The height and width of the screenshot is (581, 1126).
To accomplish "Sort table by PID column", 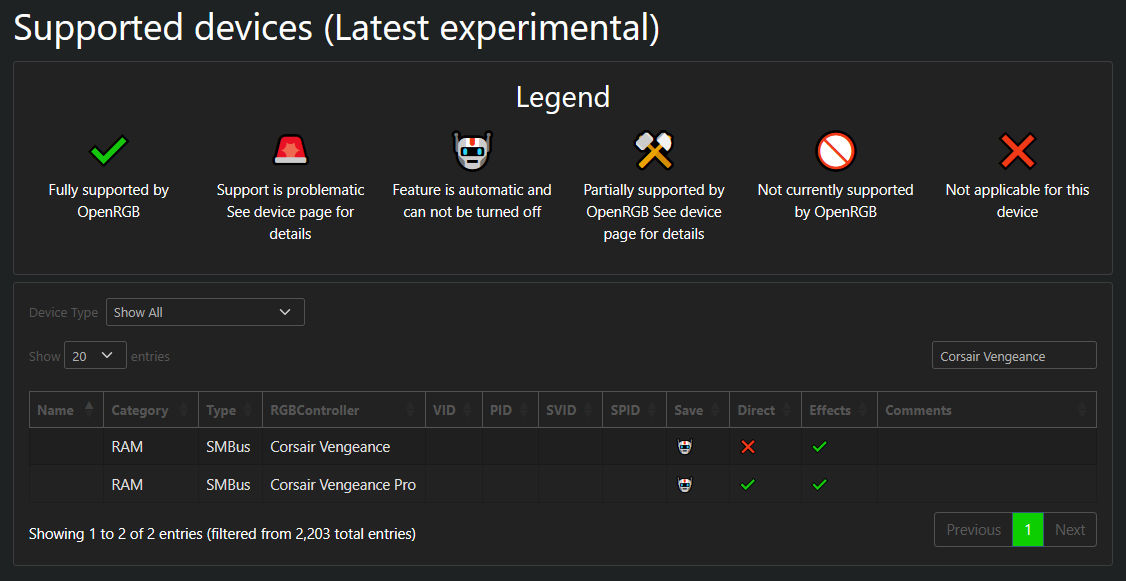I will pos(510,410).
